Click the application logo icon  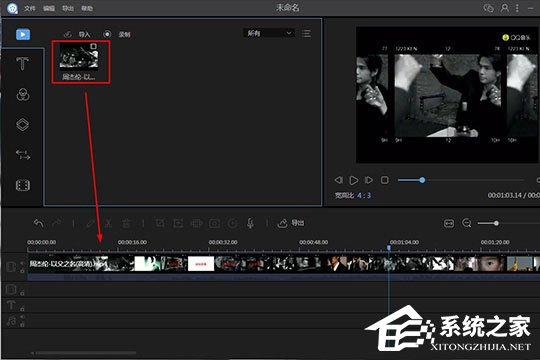coord(12,8)
